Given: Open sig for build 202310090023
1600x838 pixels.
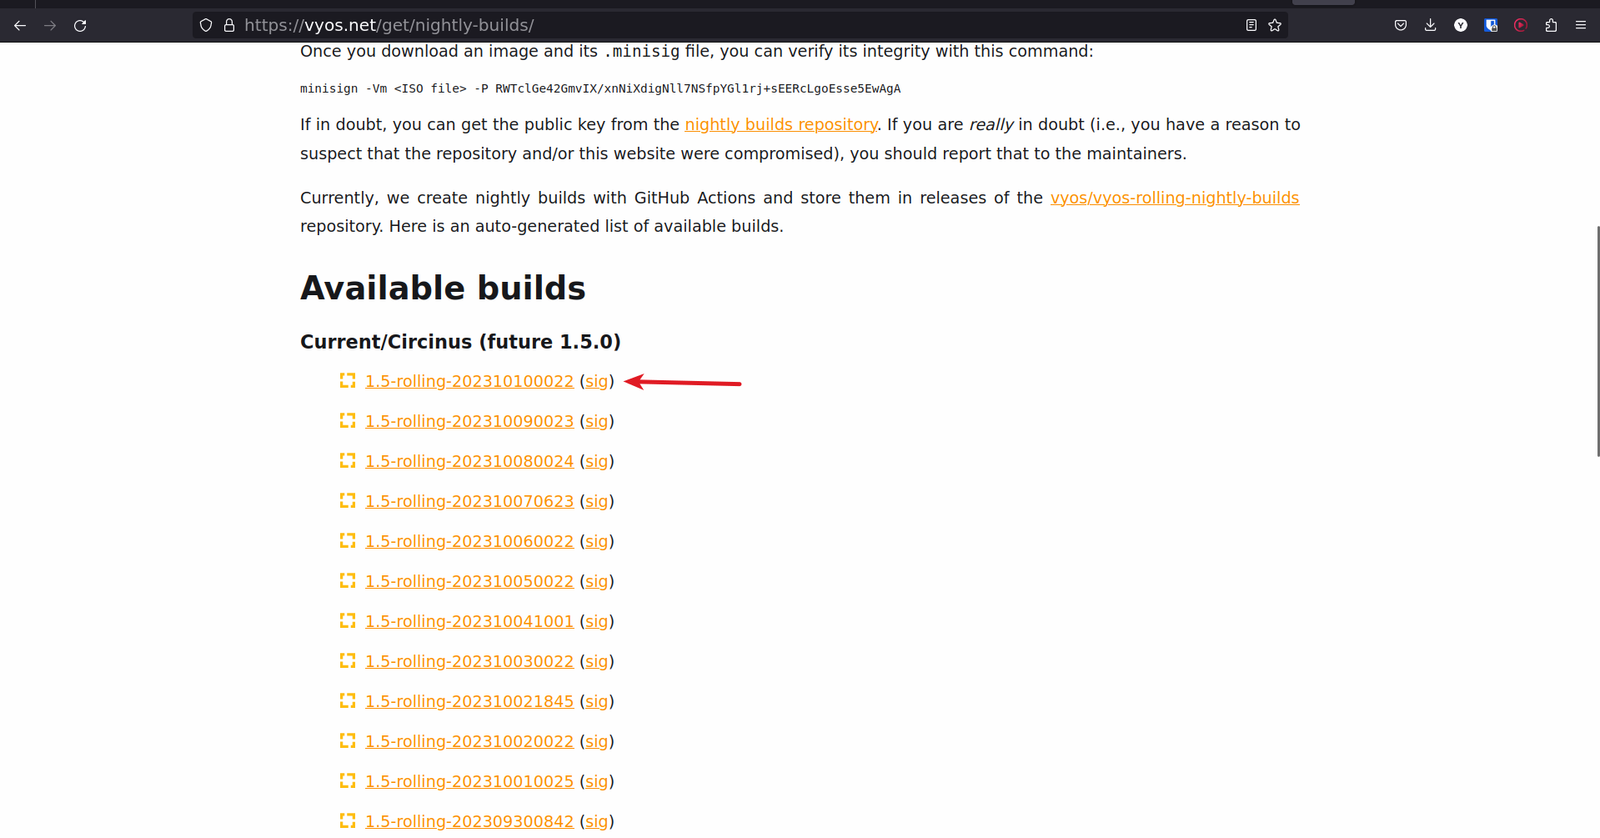Looking at the screenshot, I should 597,421.
